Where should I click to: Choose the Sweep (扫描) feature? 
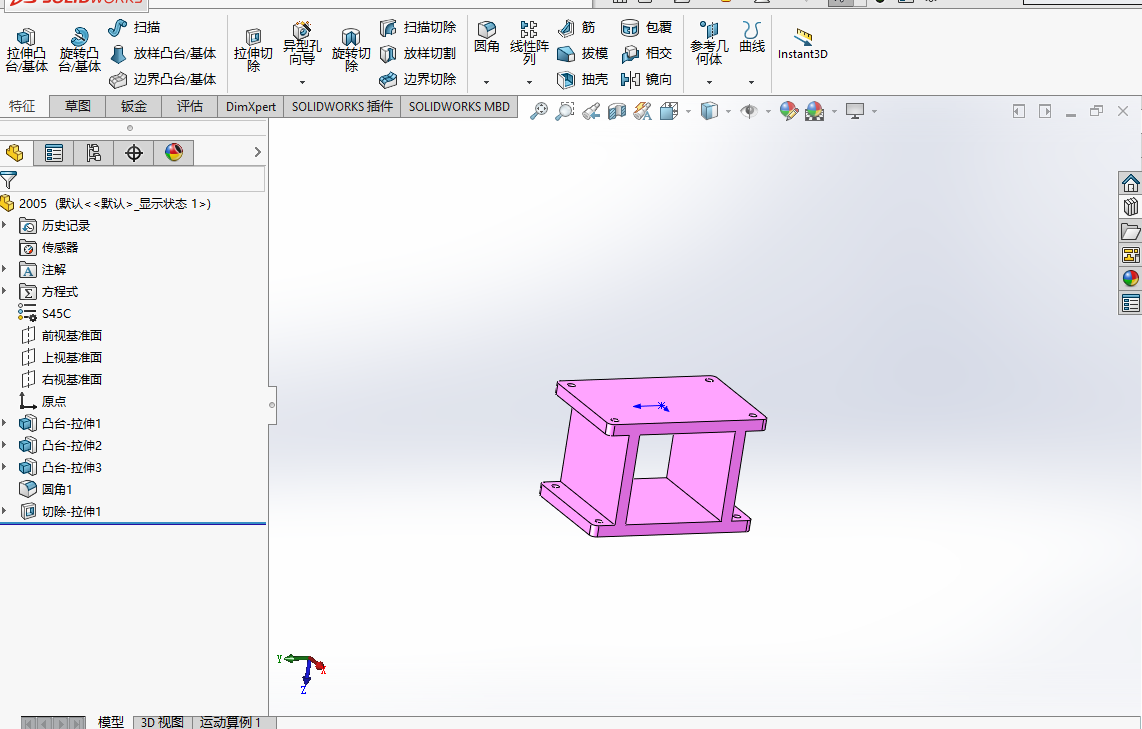(134, 28)
